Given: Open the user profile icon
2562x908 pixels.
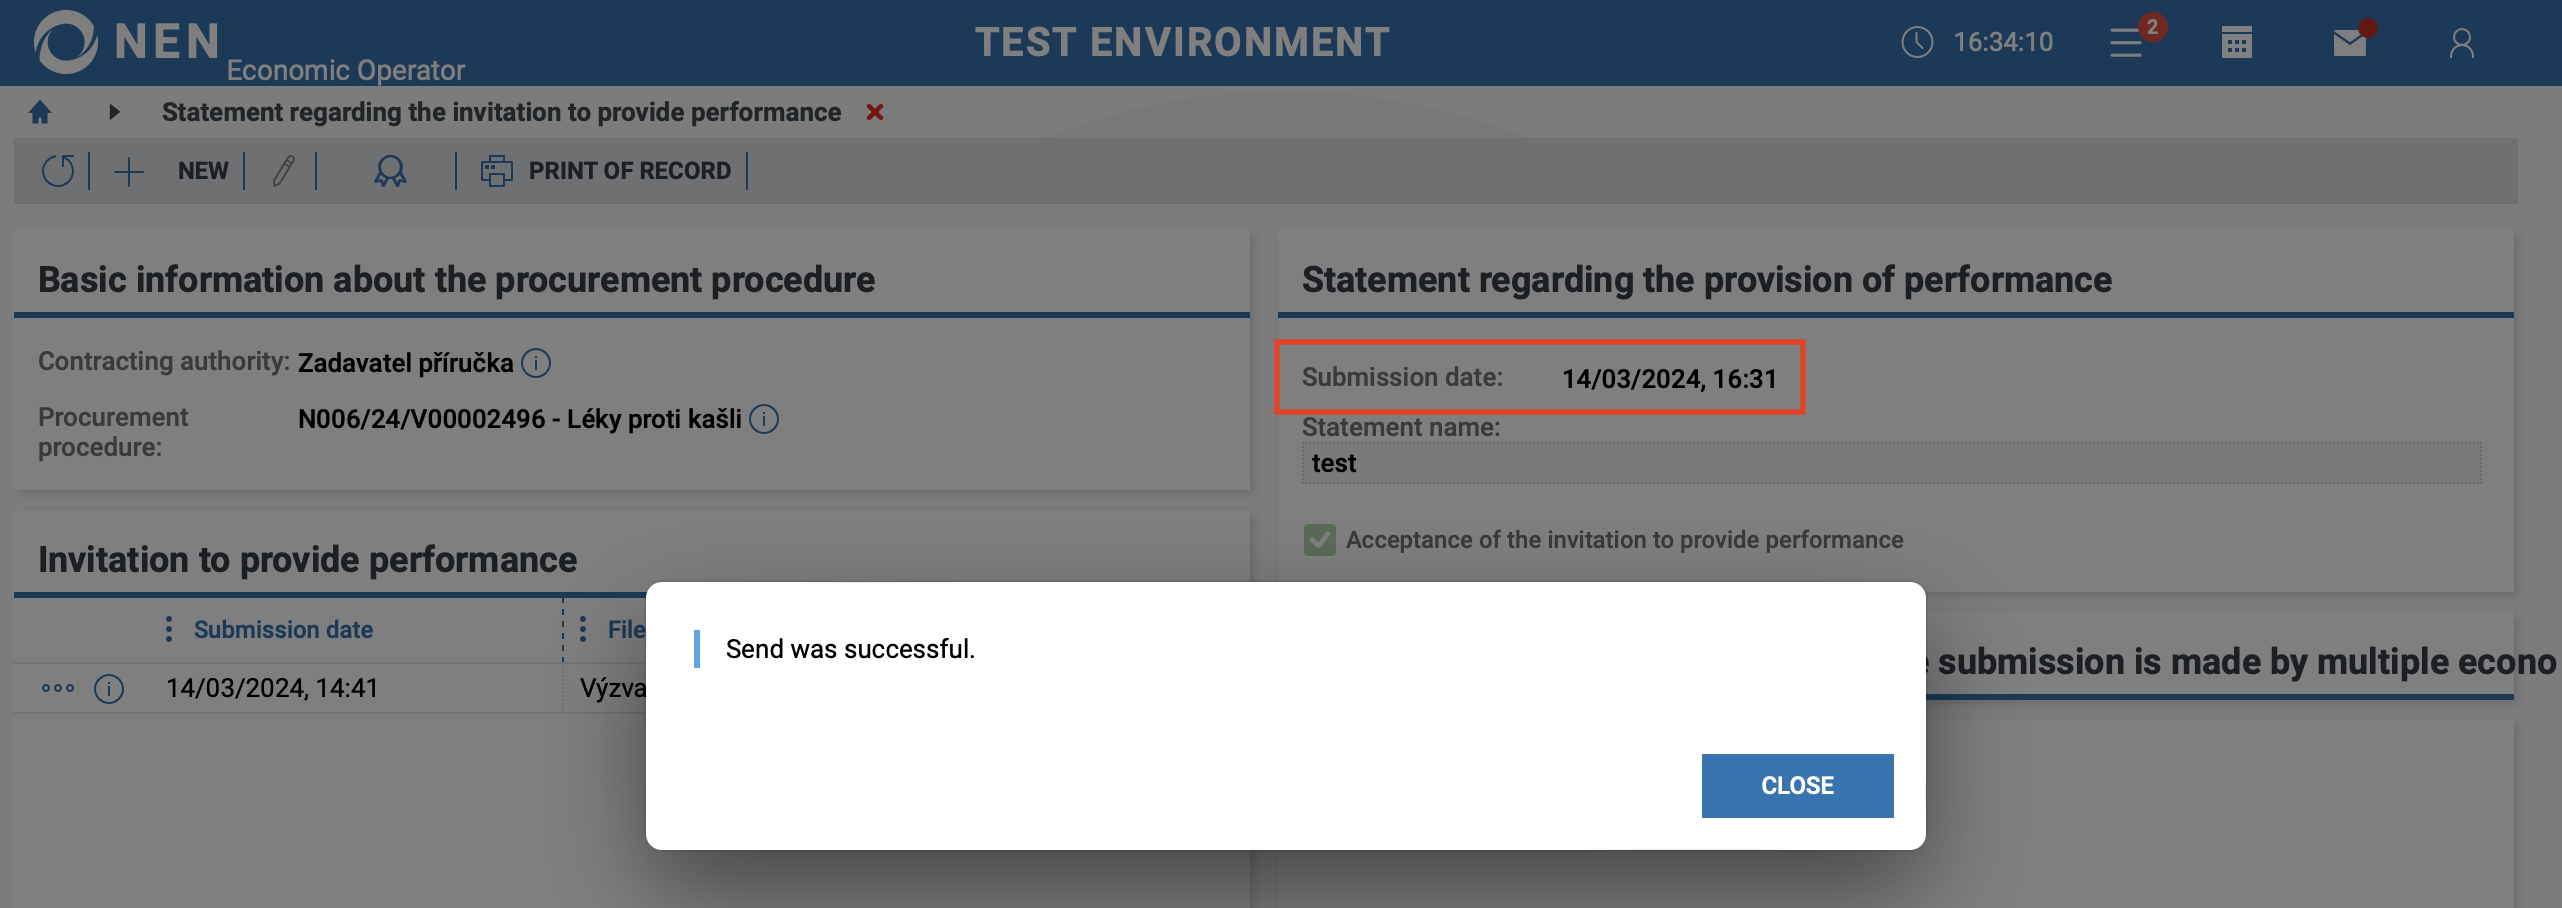Looking at the screenshot, I should [2461, 43].
